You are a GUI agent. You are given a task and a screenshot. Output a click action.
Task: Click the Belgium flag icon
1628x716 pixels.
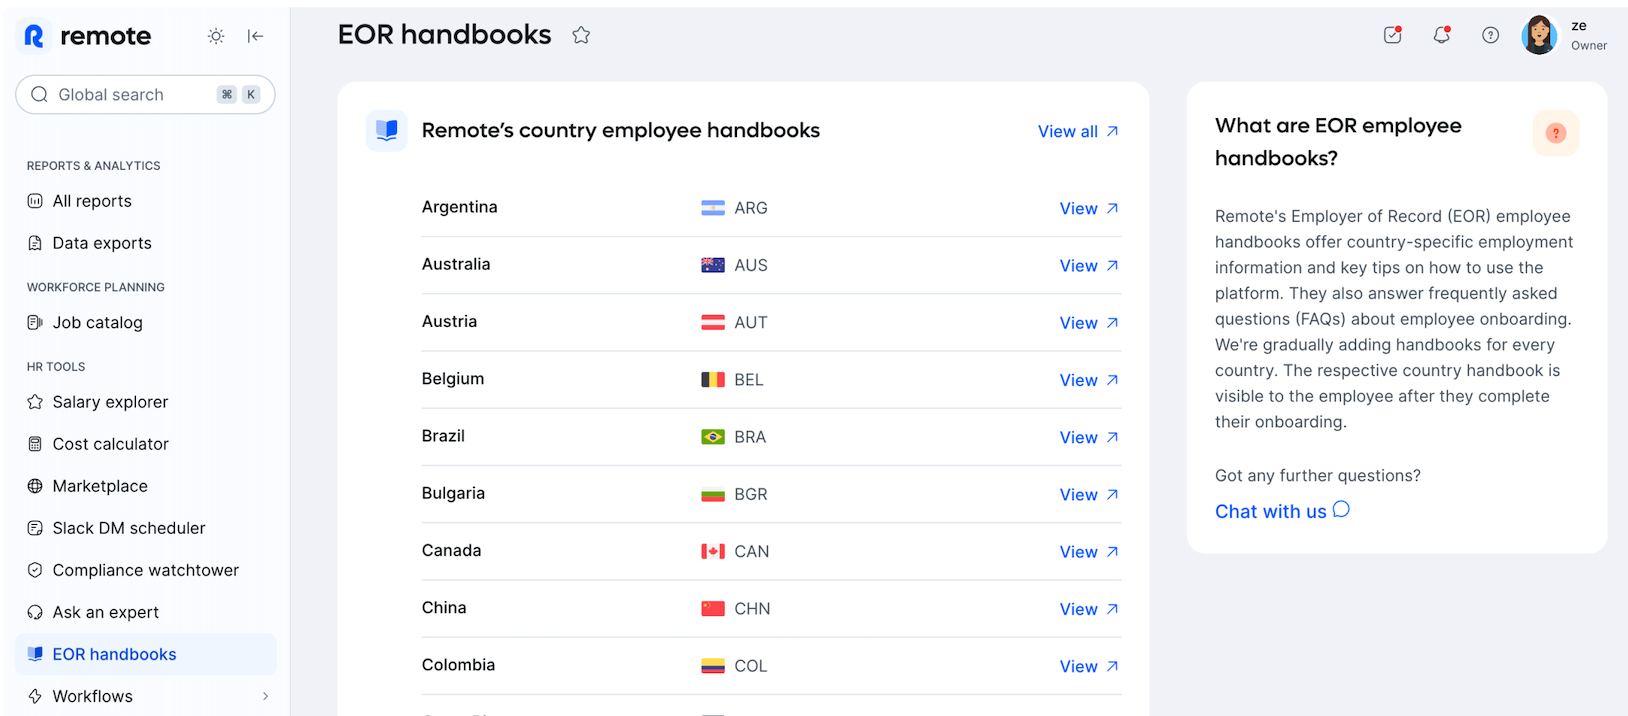coord(713,380)
